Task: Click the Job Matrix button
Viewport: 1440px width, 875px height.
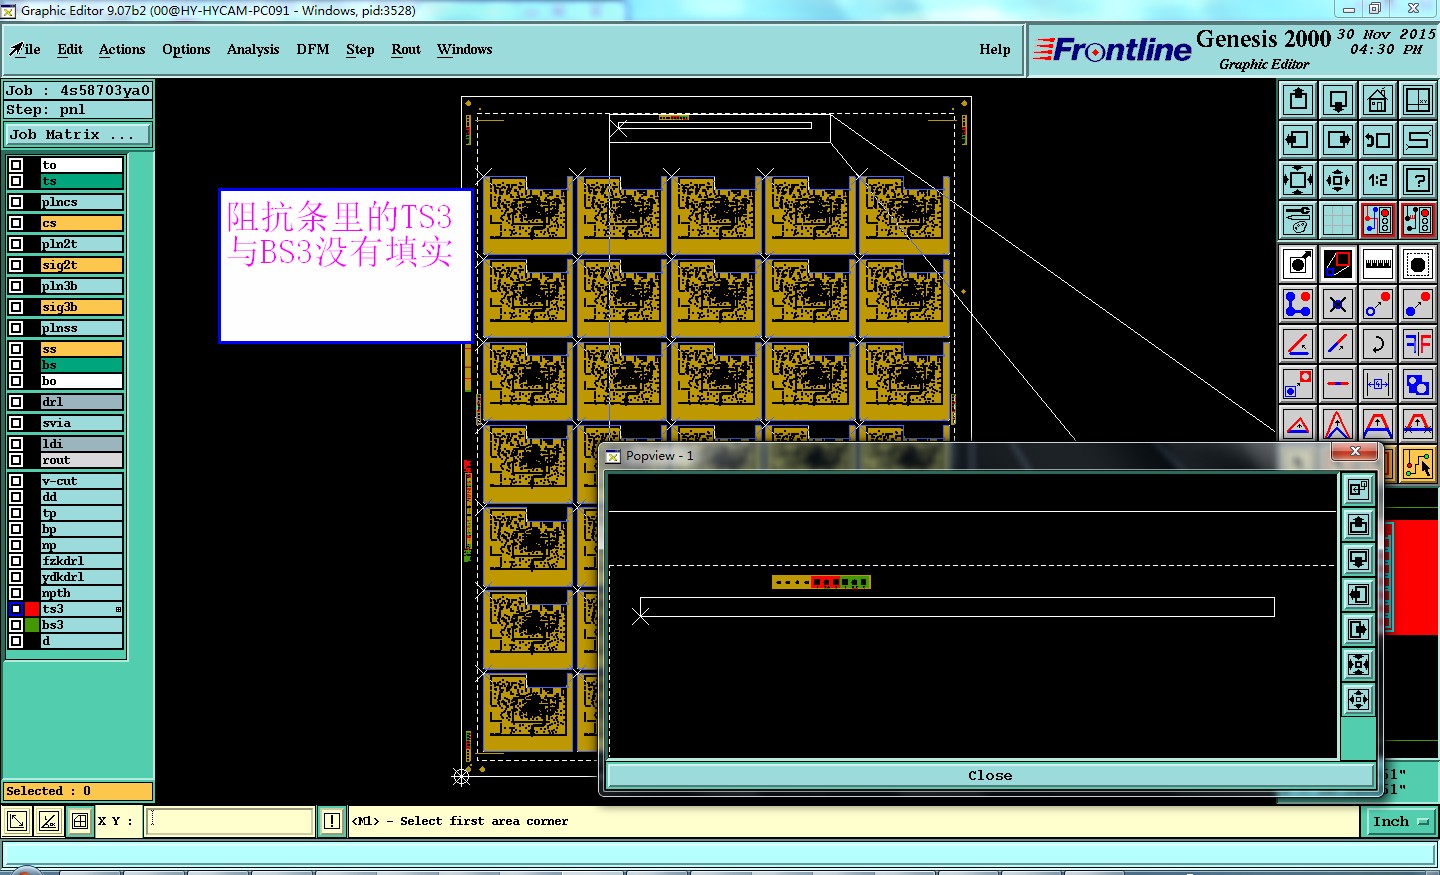Action: click(78, 134)
